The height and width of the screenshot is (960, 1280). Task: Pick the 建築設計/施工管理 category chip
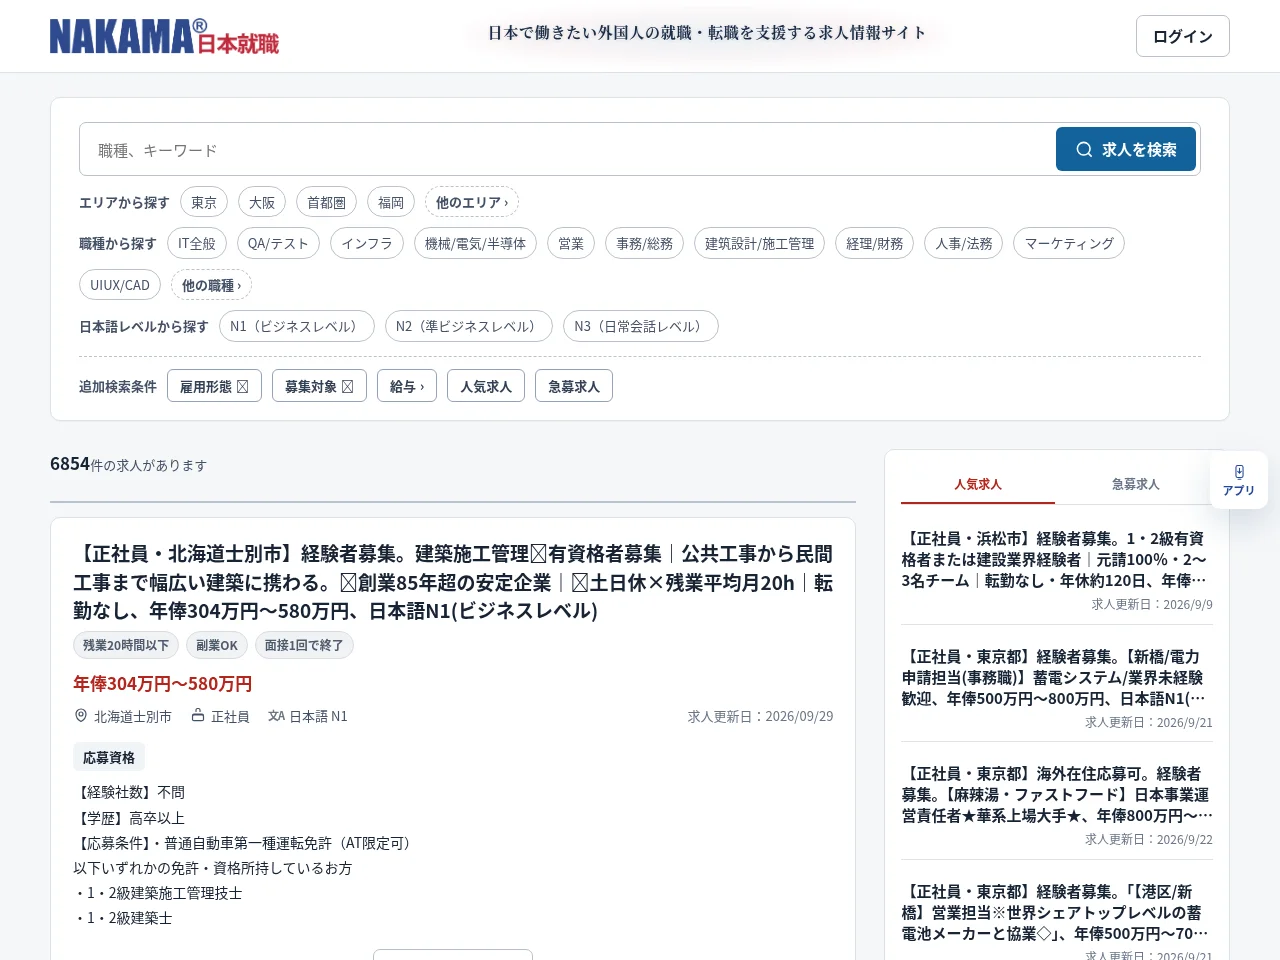click(x=760, y=243)
